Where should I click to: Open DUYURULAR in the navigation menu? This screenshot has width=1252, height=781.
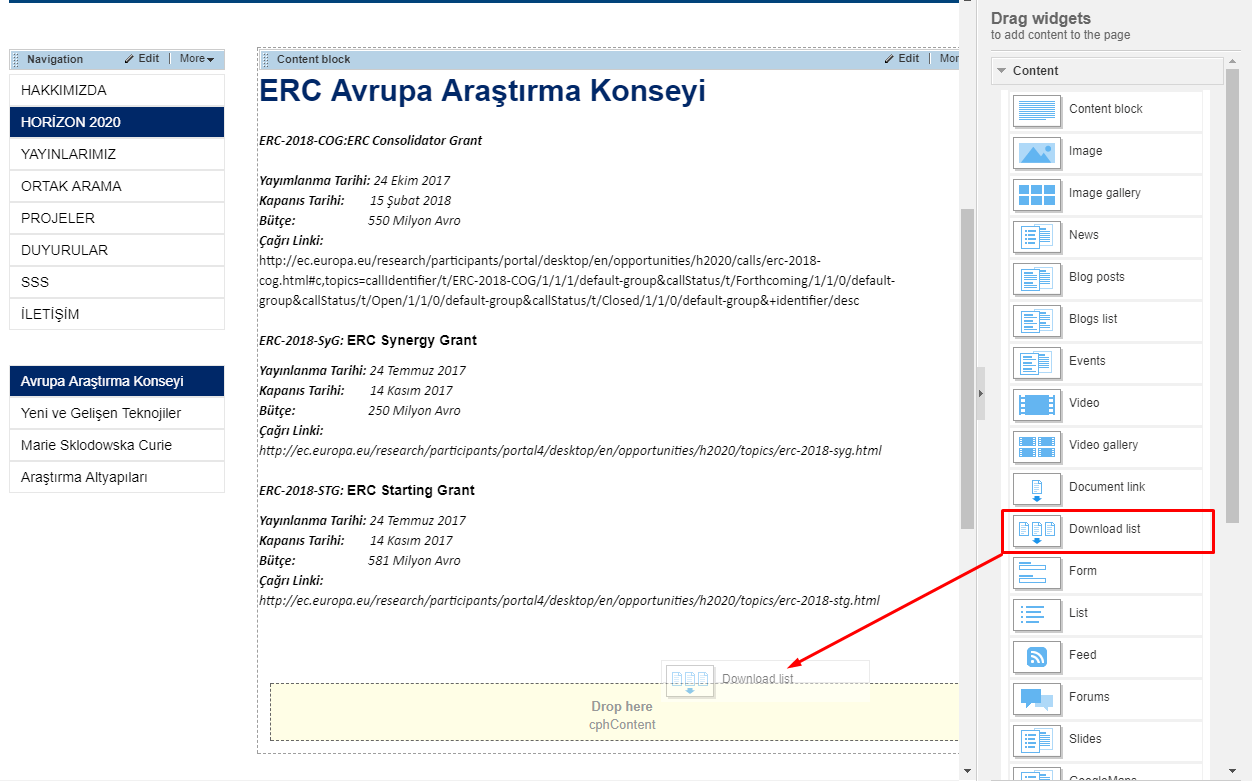tap(117, 250)
